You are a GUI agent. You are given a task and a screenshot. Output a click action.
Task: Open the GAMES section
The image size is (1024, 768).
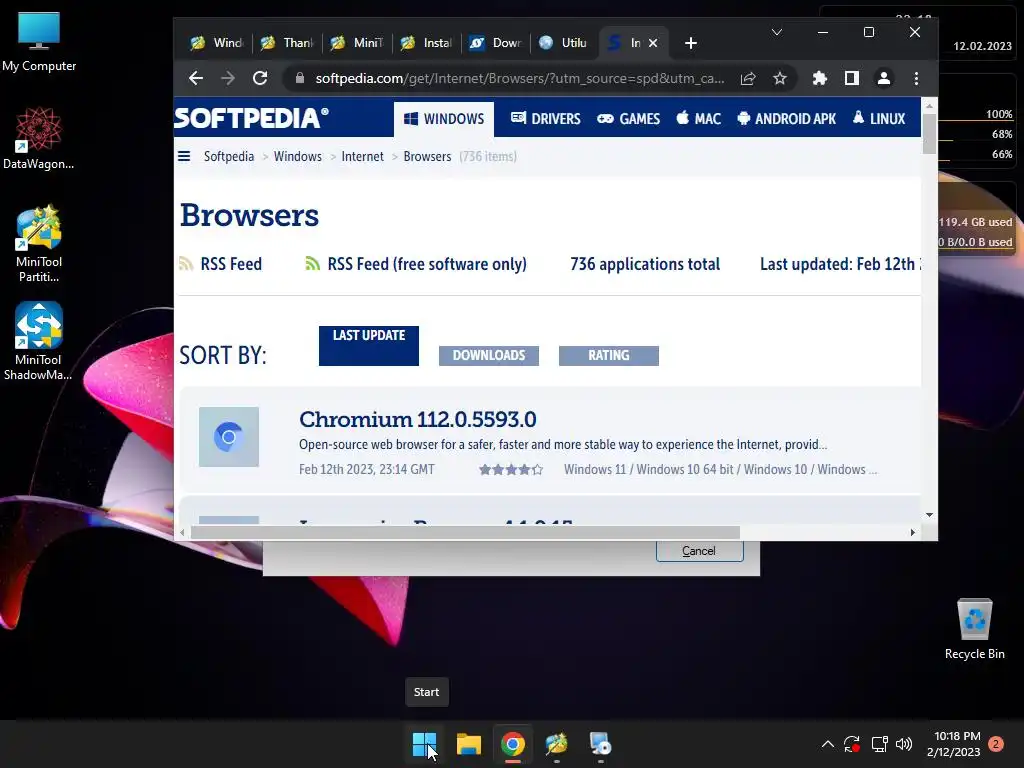click(629, 119)
